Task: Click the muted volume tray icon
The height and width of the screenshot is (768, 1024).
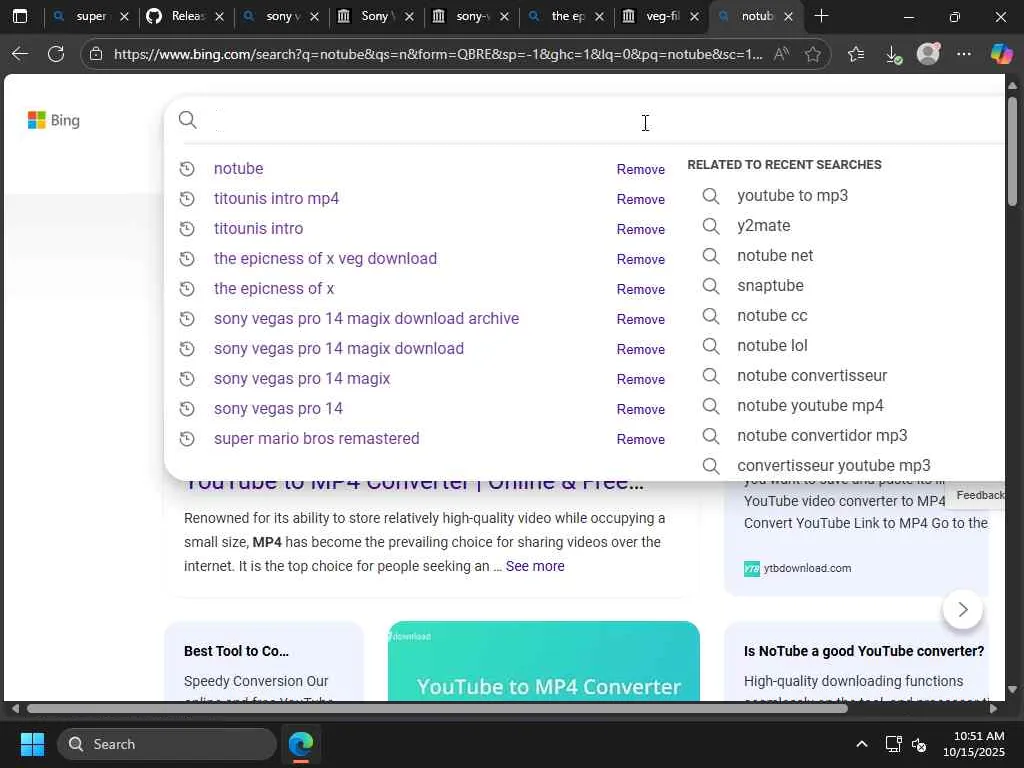Action: click(919, 744)
